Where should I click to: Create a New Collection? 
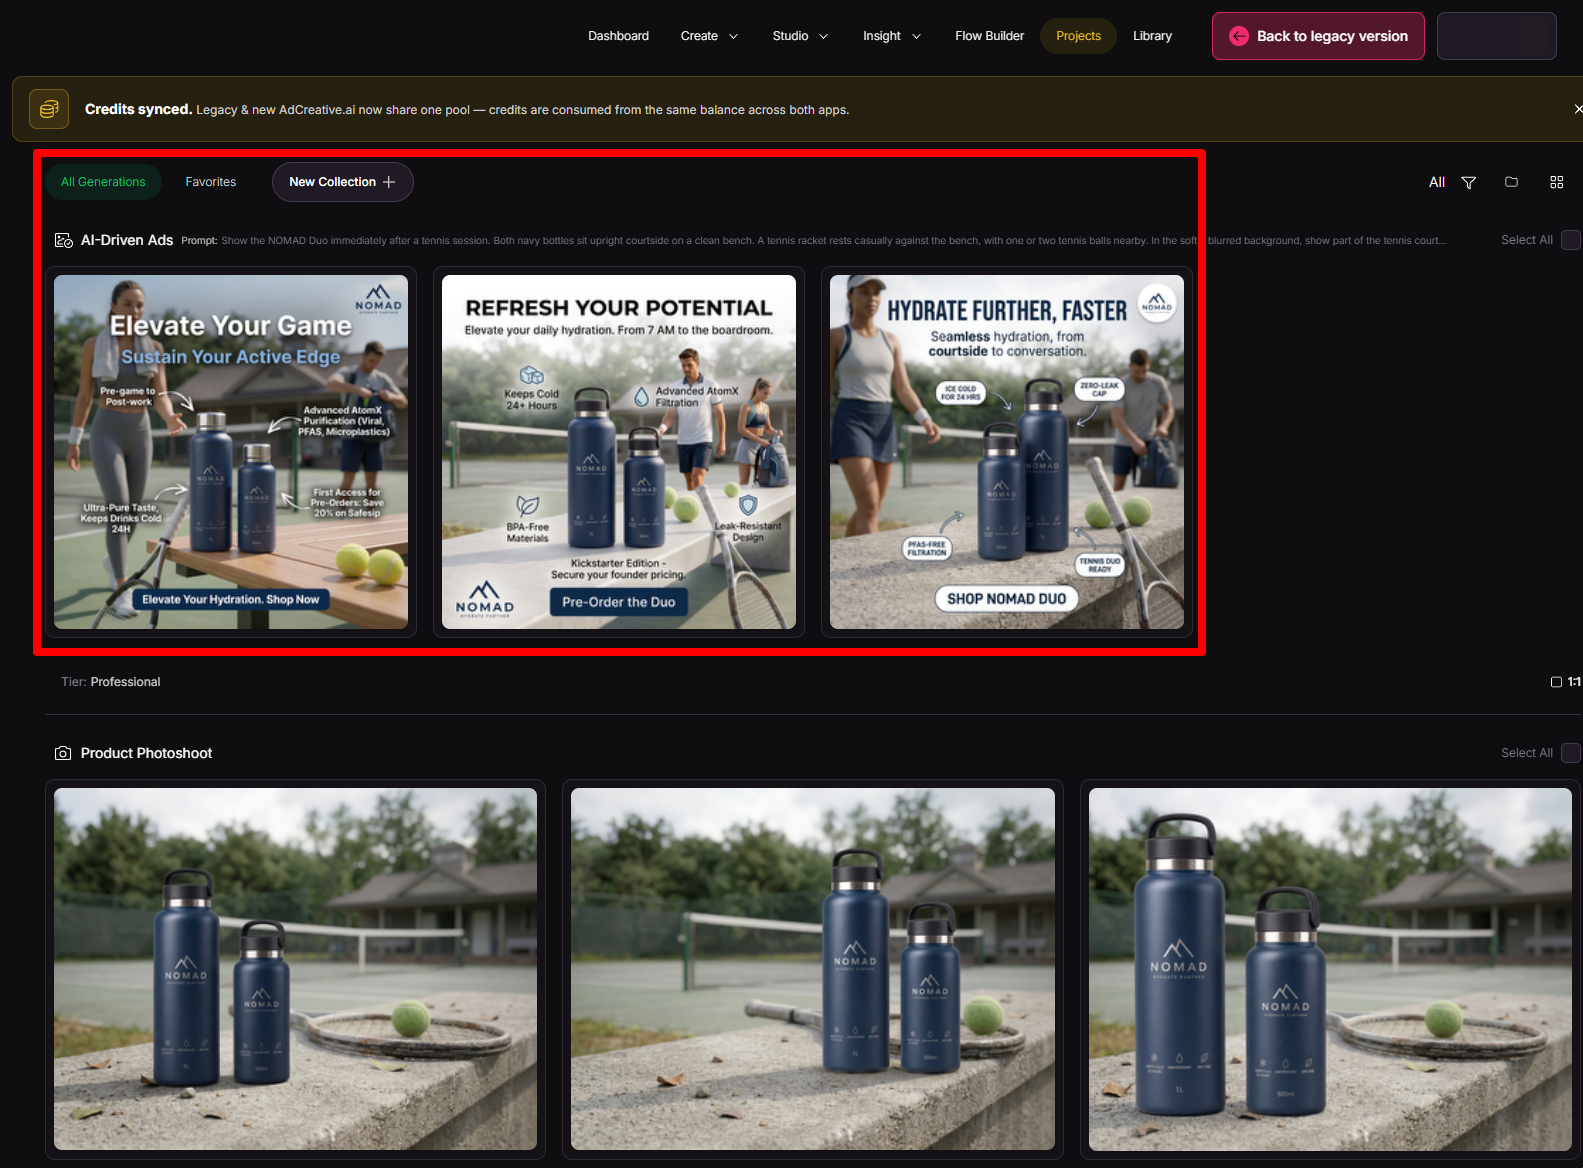pos(342,182)
